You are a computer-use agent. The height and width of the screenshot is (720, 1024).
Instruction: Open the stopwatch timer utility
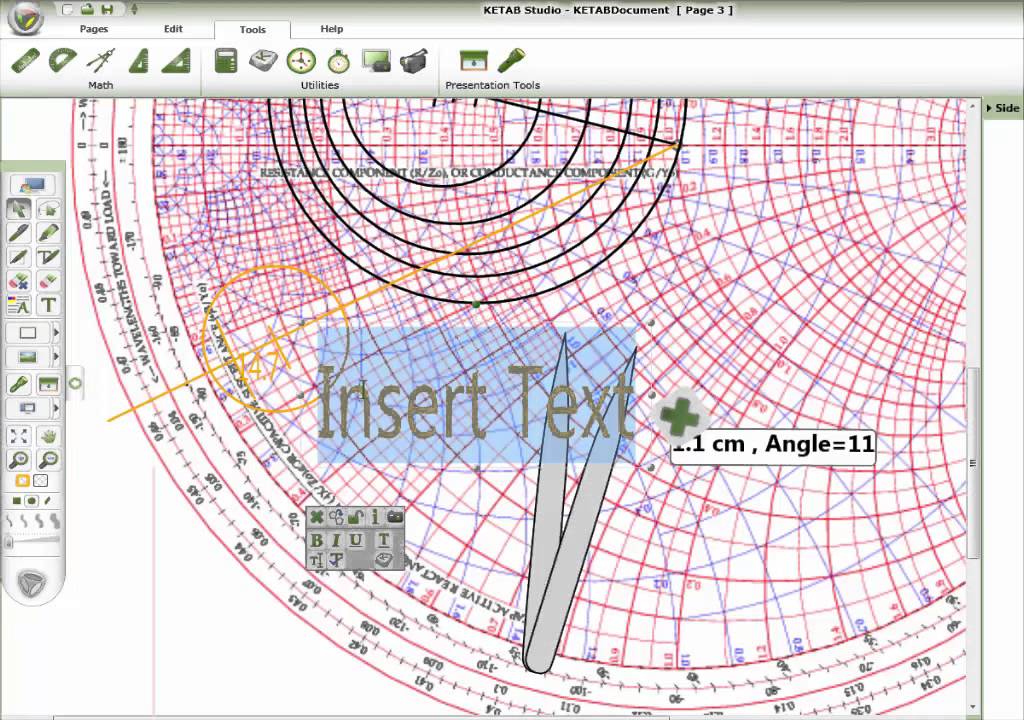[338, 61]
